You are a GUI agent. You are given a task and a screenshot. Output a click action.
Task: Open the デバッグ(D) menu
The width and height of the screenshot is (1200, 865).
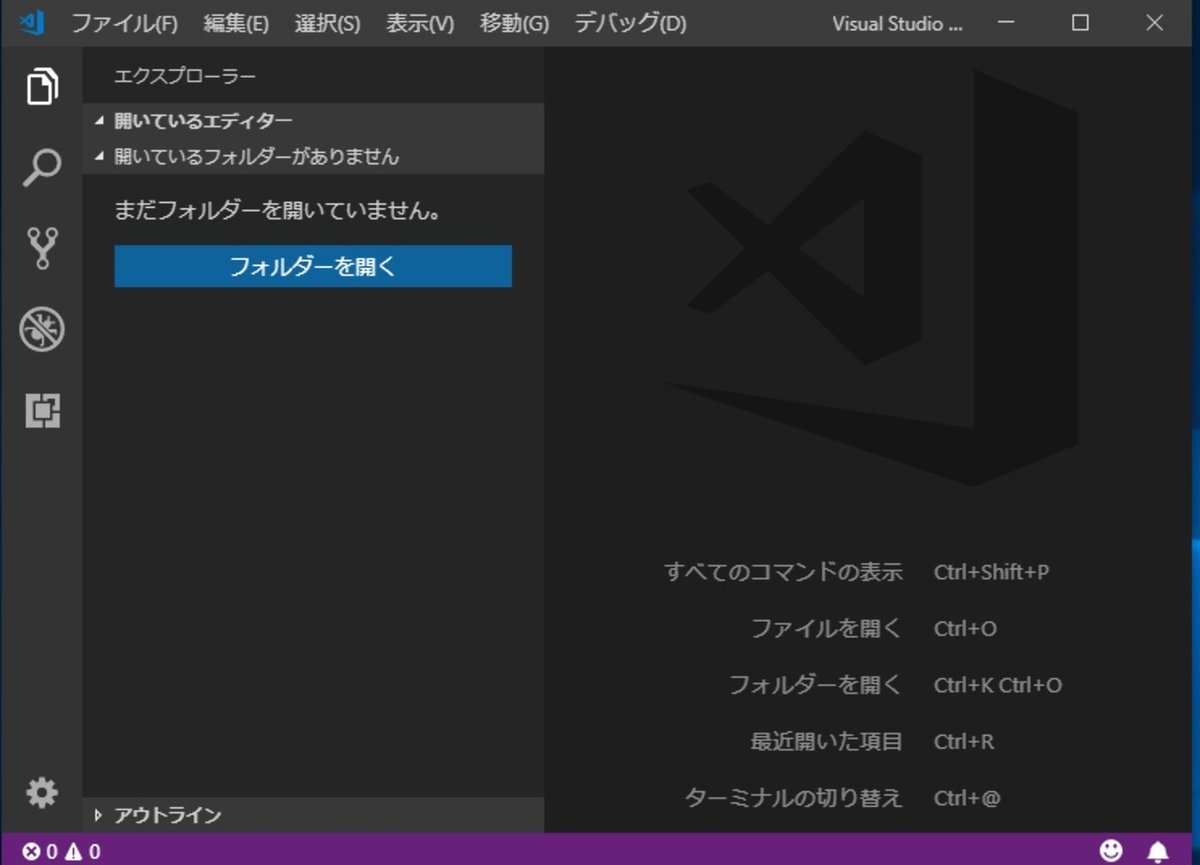(x=630, y=23)
